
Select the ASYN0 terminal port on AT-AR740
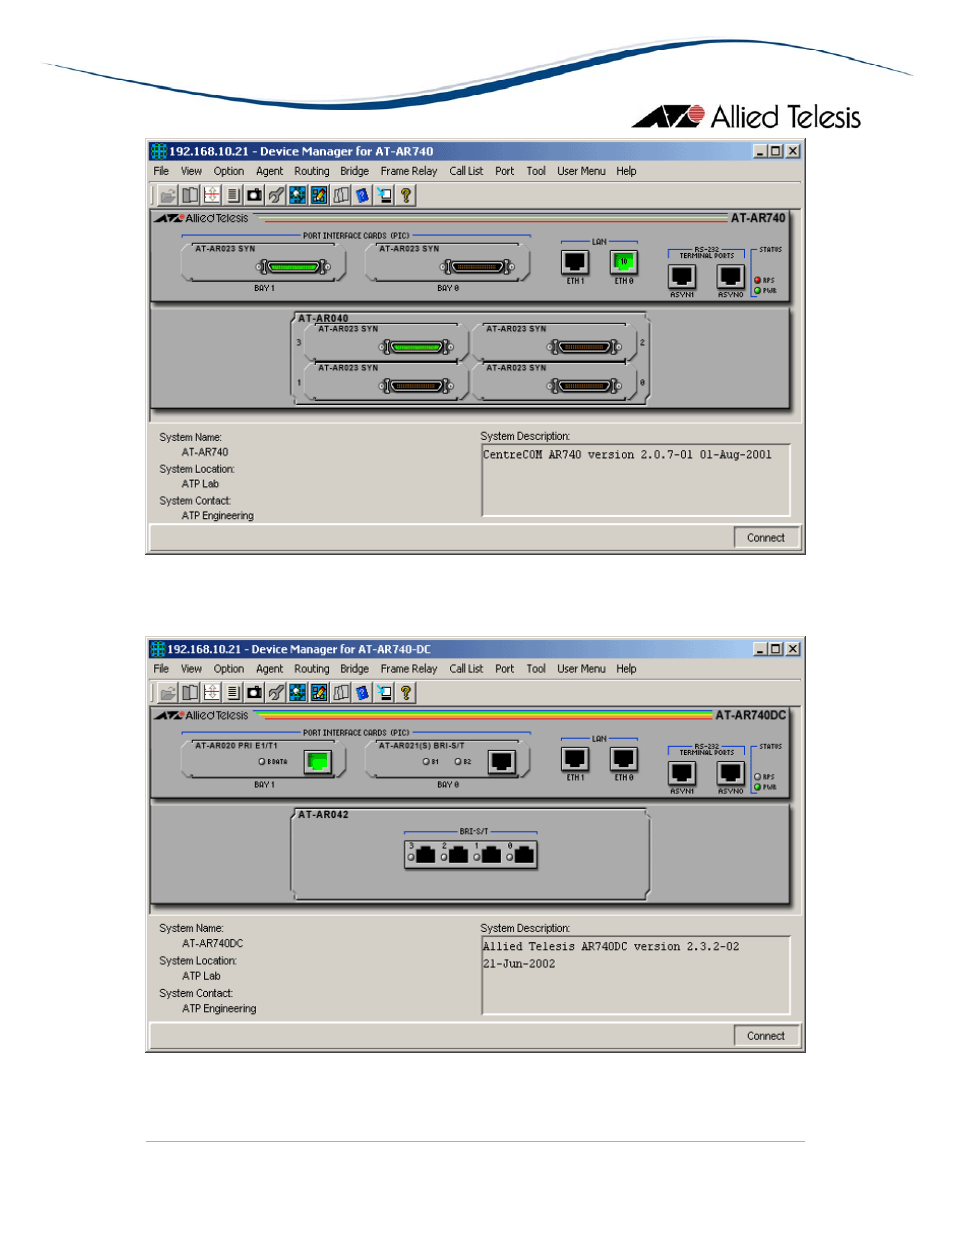point(731,276)
